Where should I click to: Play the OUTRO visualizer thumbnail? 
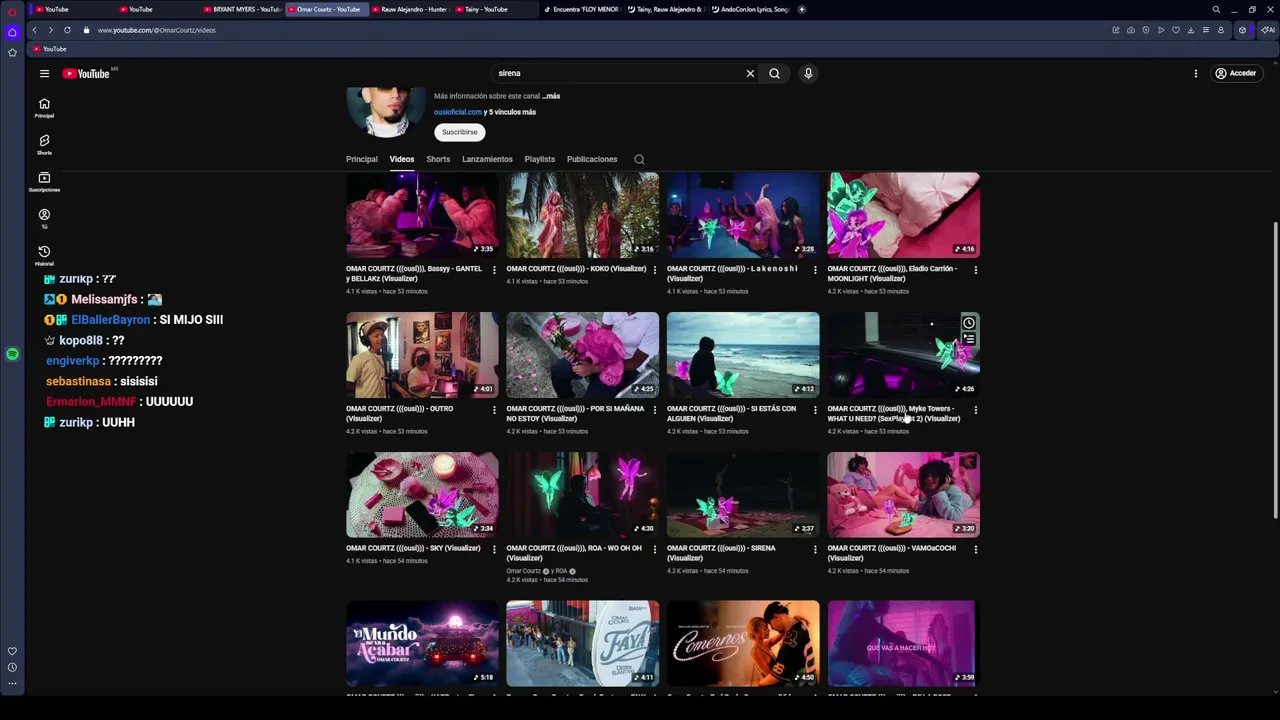pos(422,354)
